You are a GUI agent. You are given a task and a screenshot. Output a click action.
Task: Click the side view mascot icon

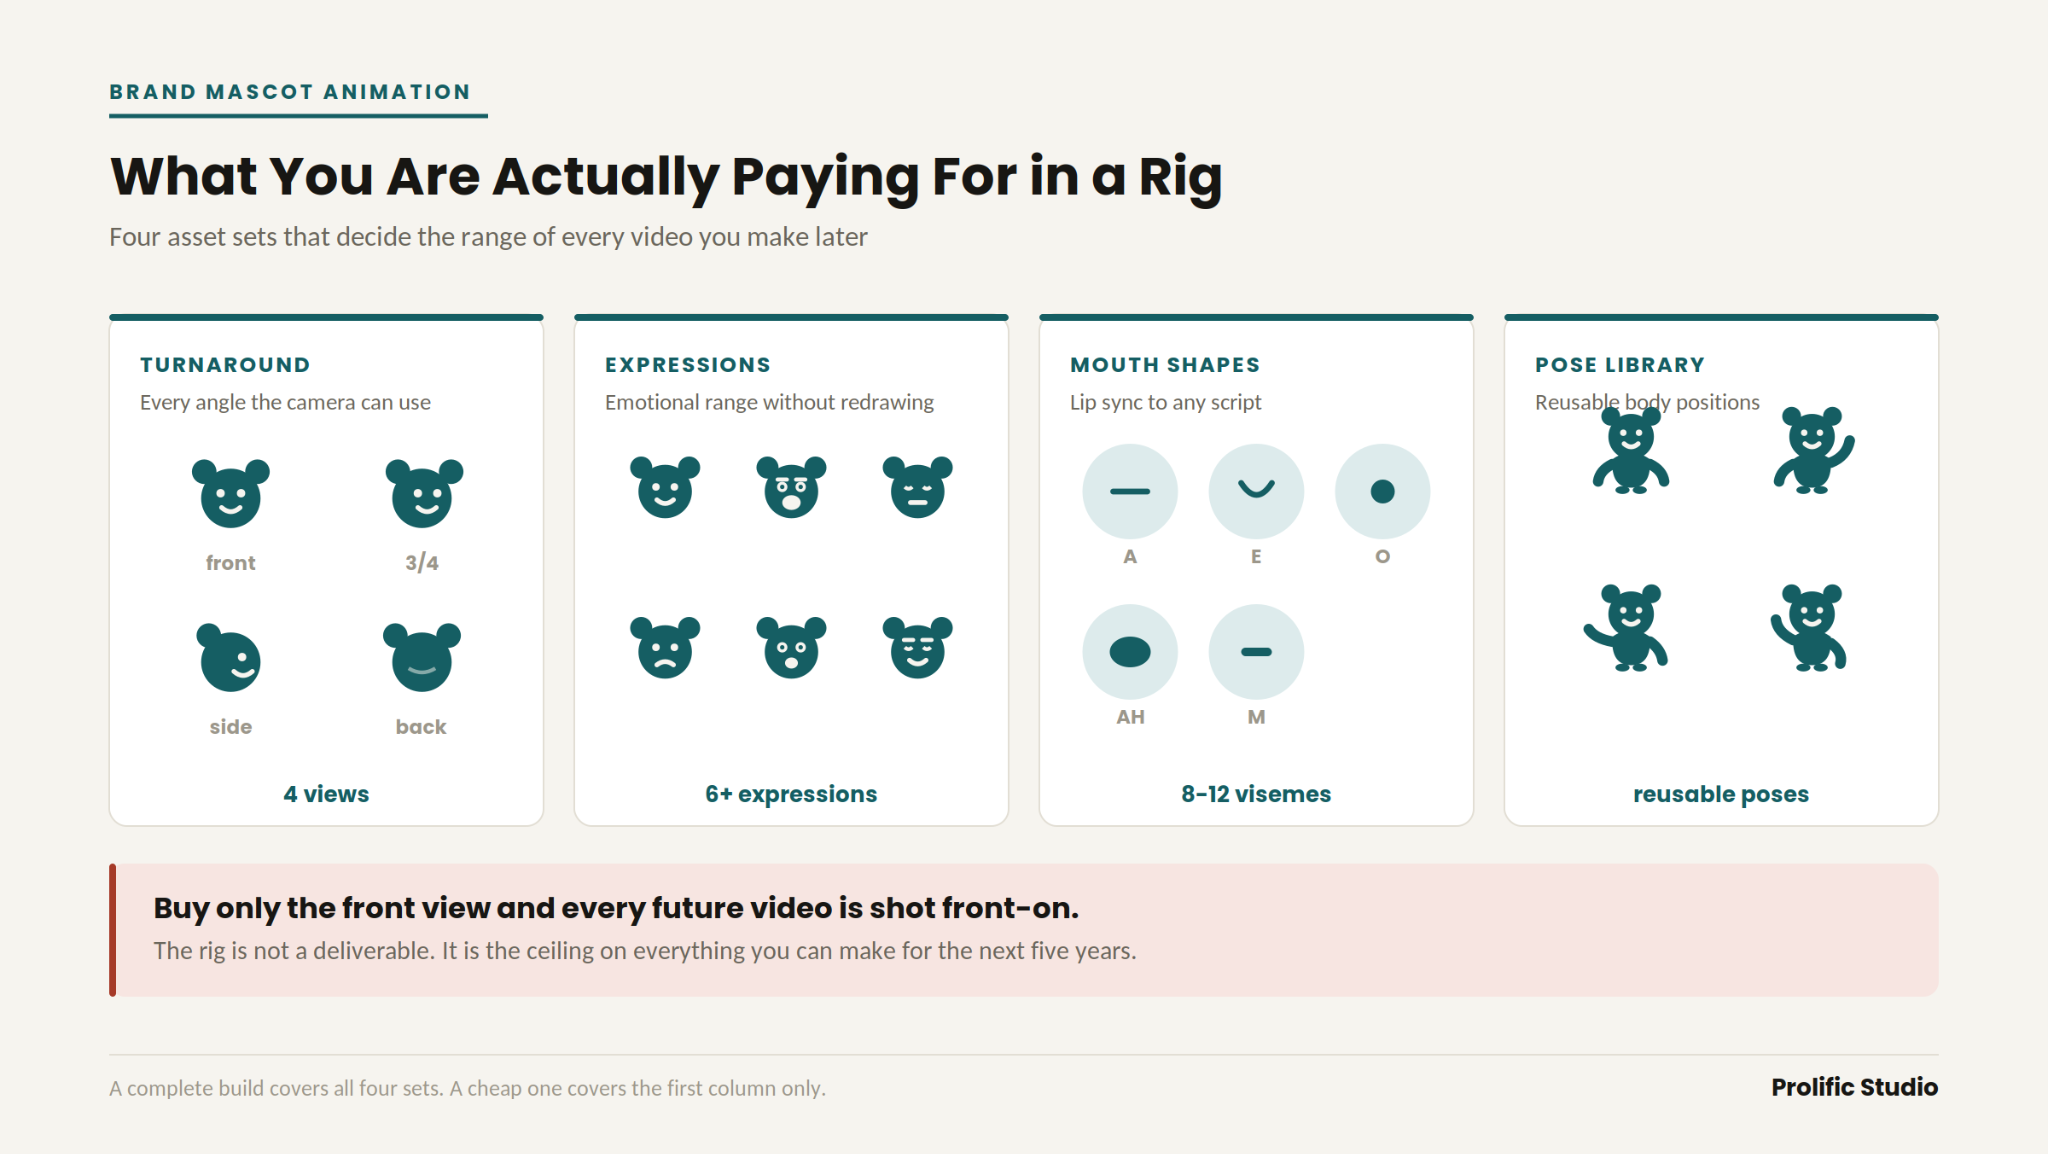click(x=229, y=657)
